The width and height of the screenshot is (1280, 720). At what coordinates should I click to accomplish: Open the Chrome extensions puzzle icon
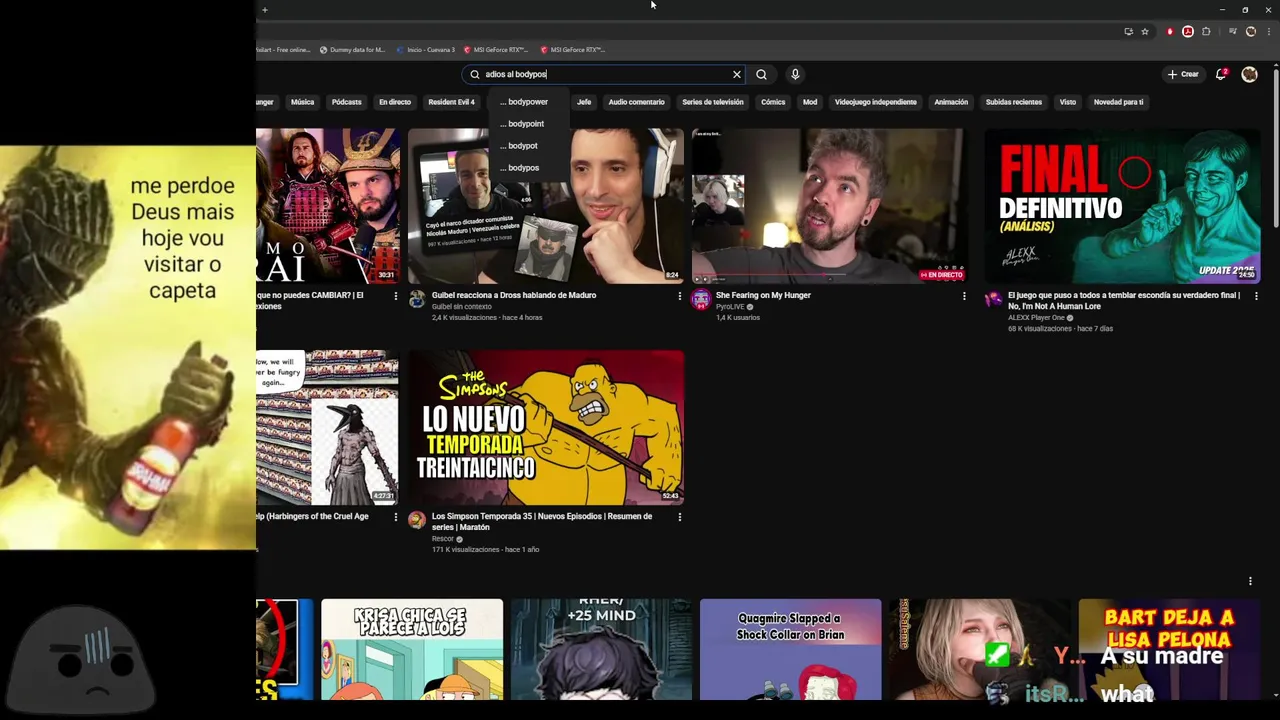(x=1206, y=31)
